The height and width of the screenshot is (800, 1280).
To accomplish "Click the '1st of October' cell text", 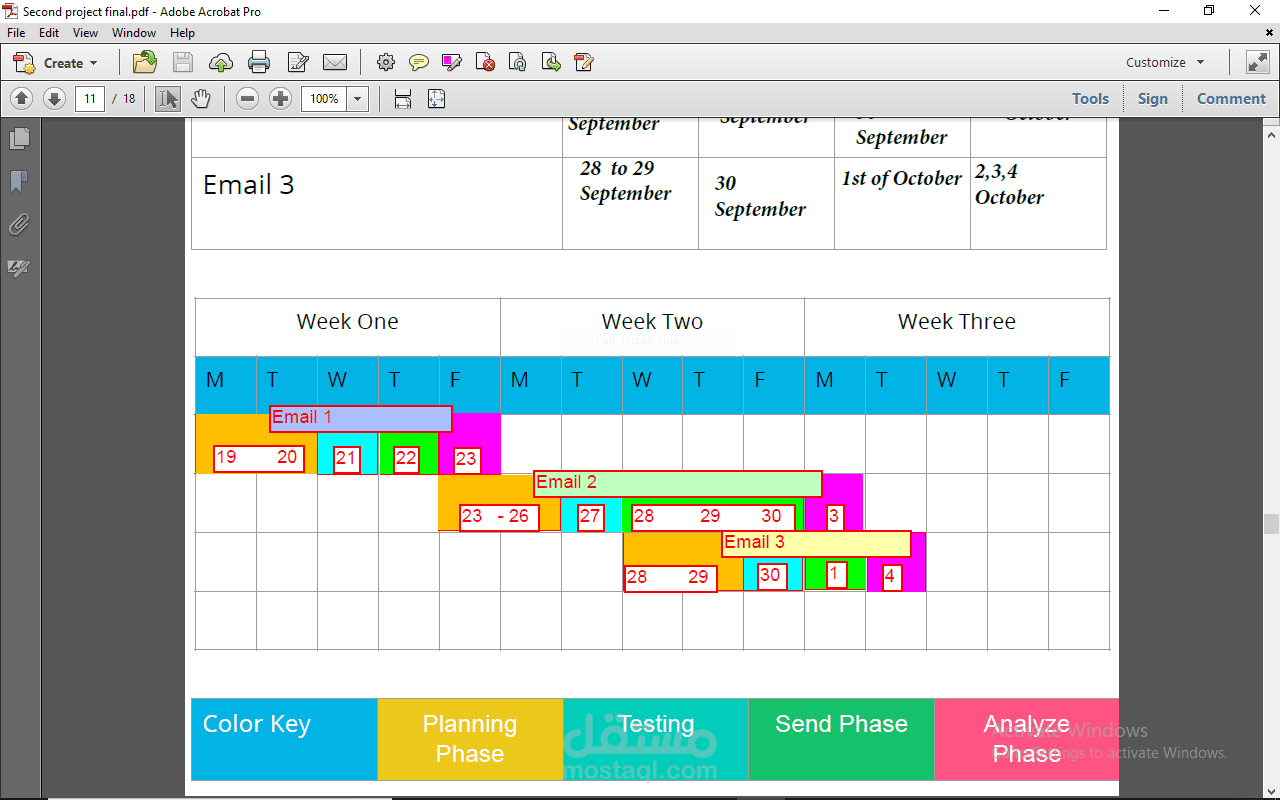I will 902,178.
